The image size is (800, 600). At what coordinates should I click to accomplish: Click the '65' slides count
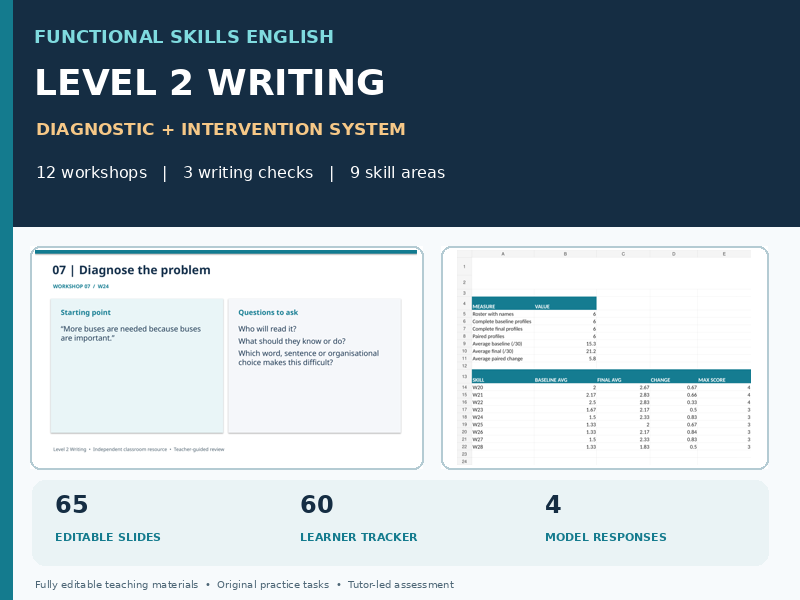tap(71, 504)
